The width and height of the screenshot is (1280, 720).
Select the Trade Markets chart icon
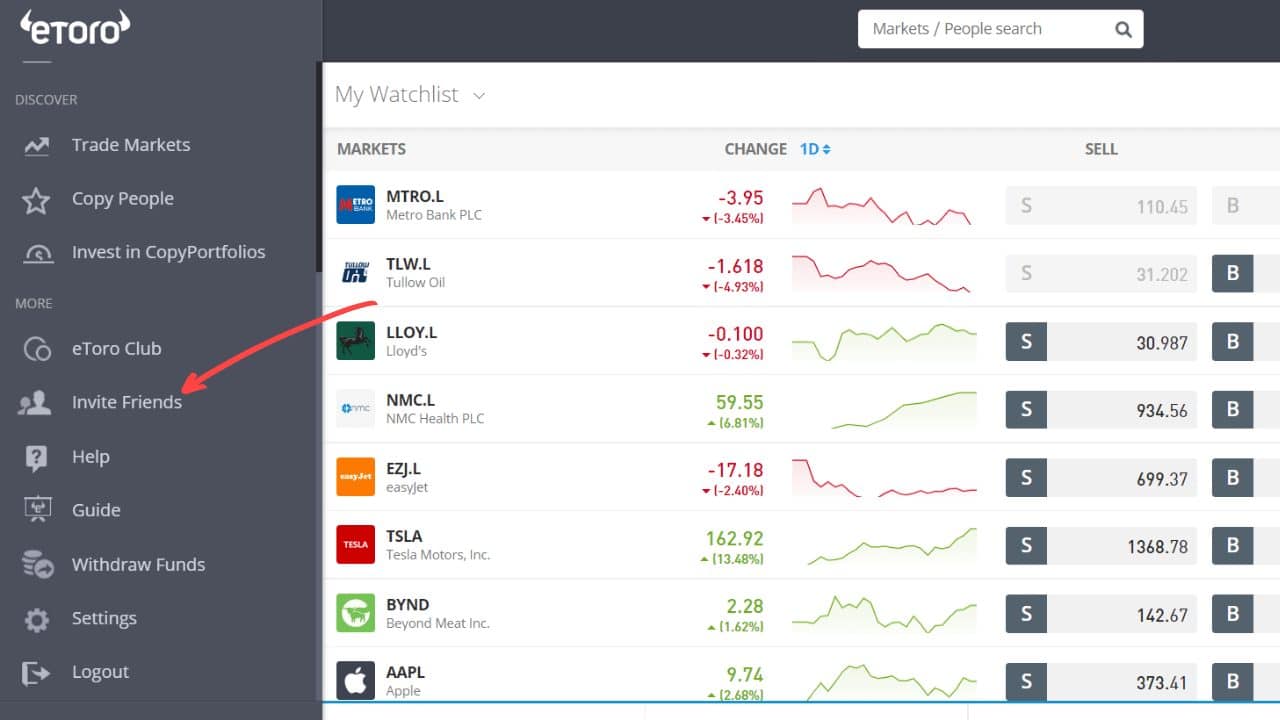(x=36, y=145)
